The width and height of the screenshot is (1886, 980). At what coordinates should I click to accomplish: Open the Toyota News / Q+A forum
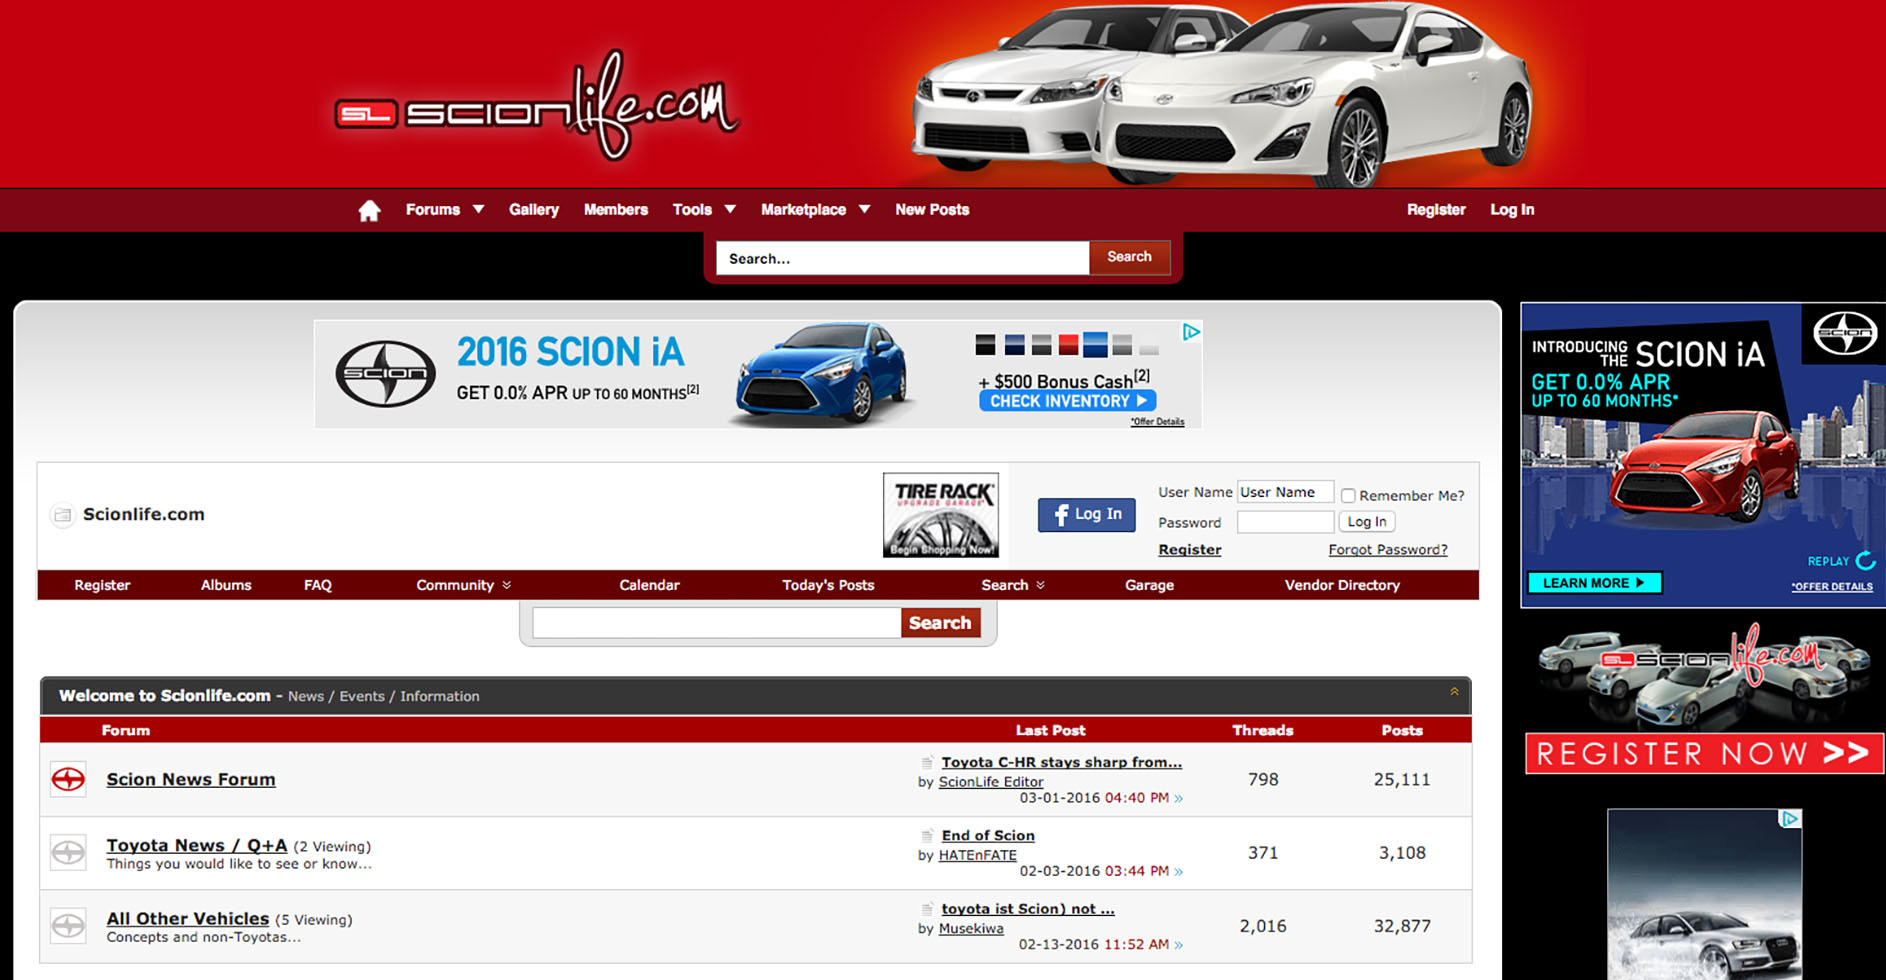click(x=197, y=845)
